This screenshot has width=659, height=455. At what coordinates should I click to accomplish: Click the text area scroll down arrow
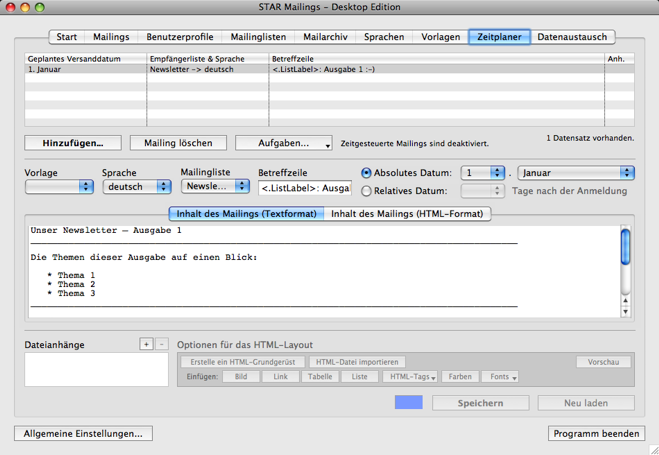tap(625, 311)
